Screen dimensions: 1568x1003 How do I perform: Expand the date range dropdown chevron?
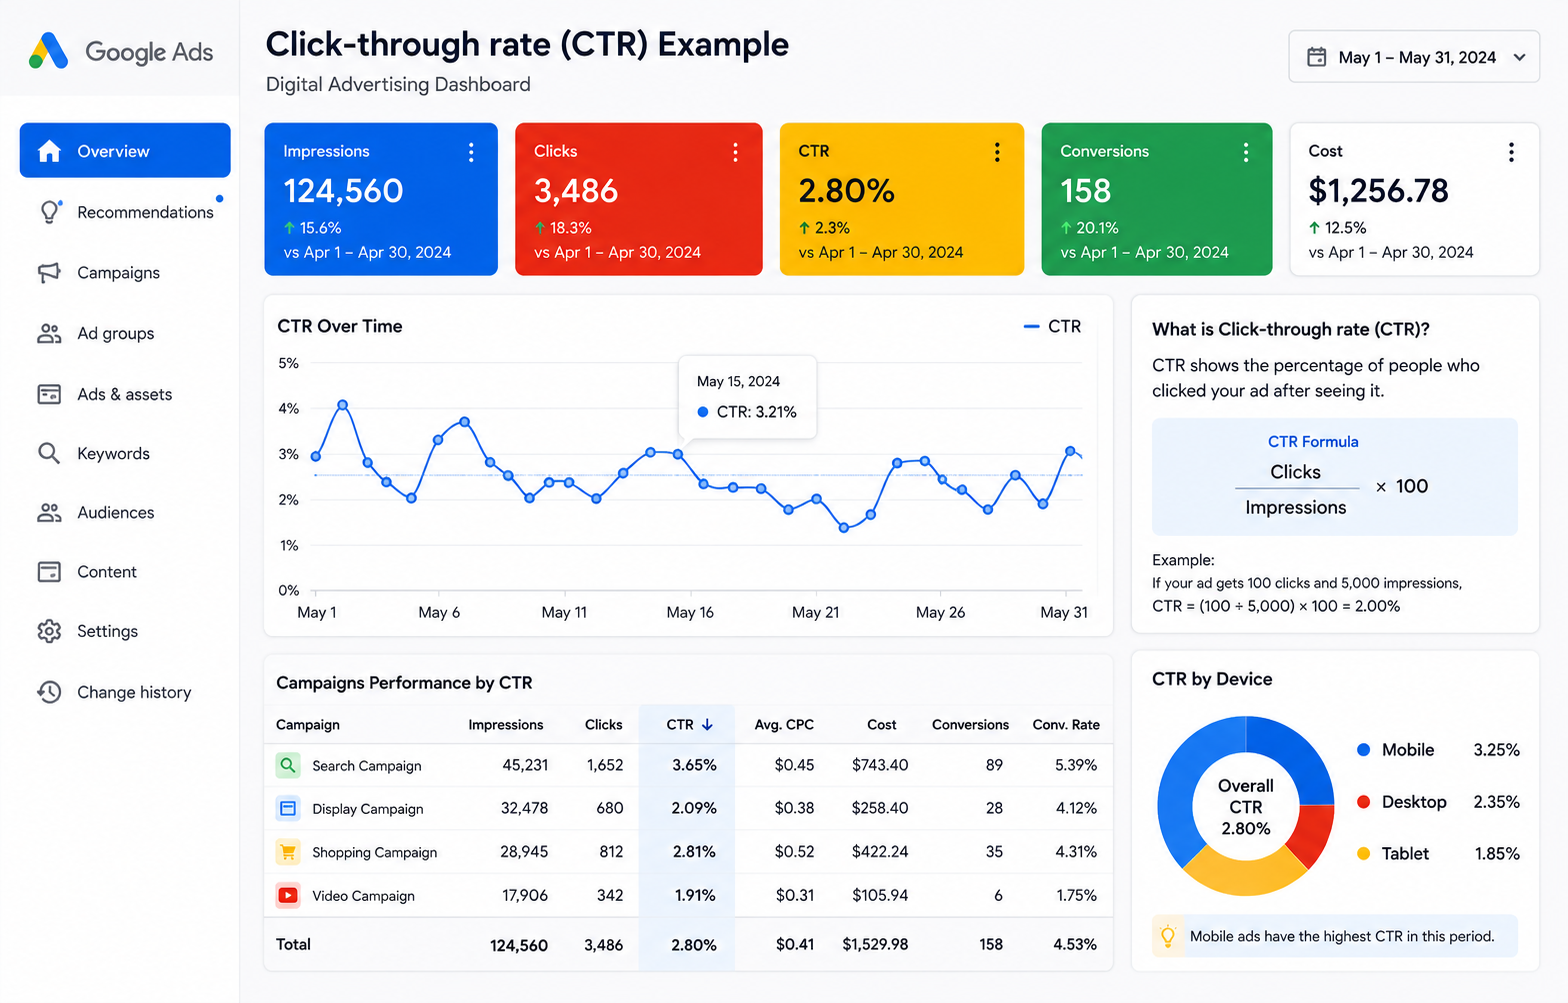point(1519,57)
